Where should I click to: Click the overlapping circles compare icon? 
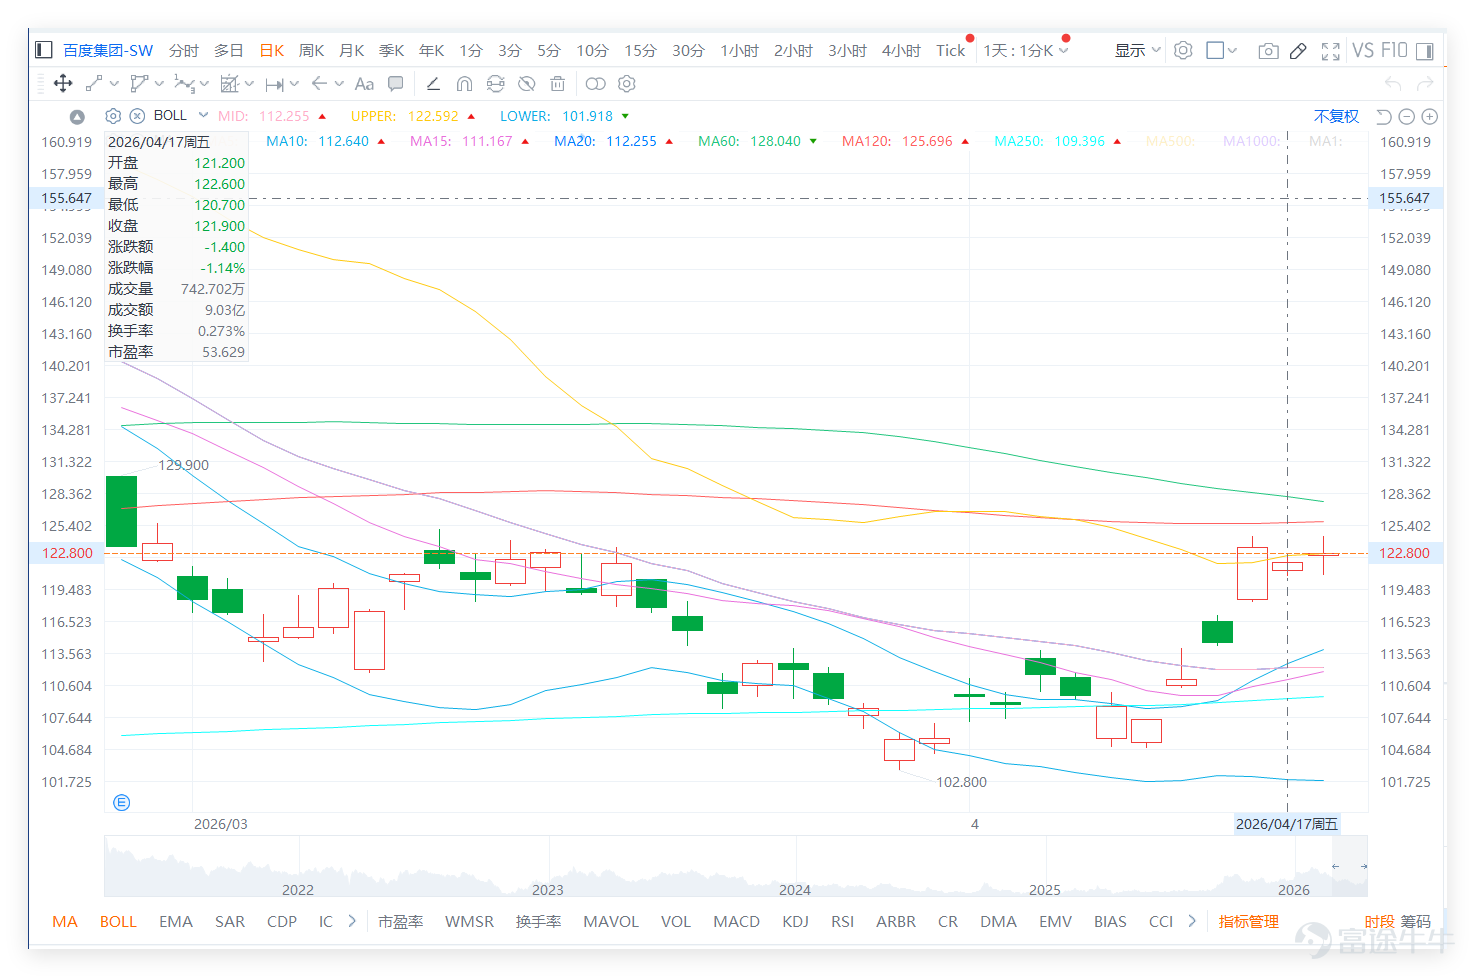[595, 84]
